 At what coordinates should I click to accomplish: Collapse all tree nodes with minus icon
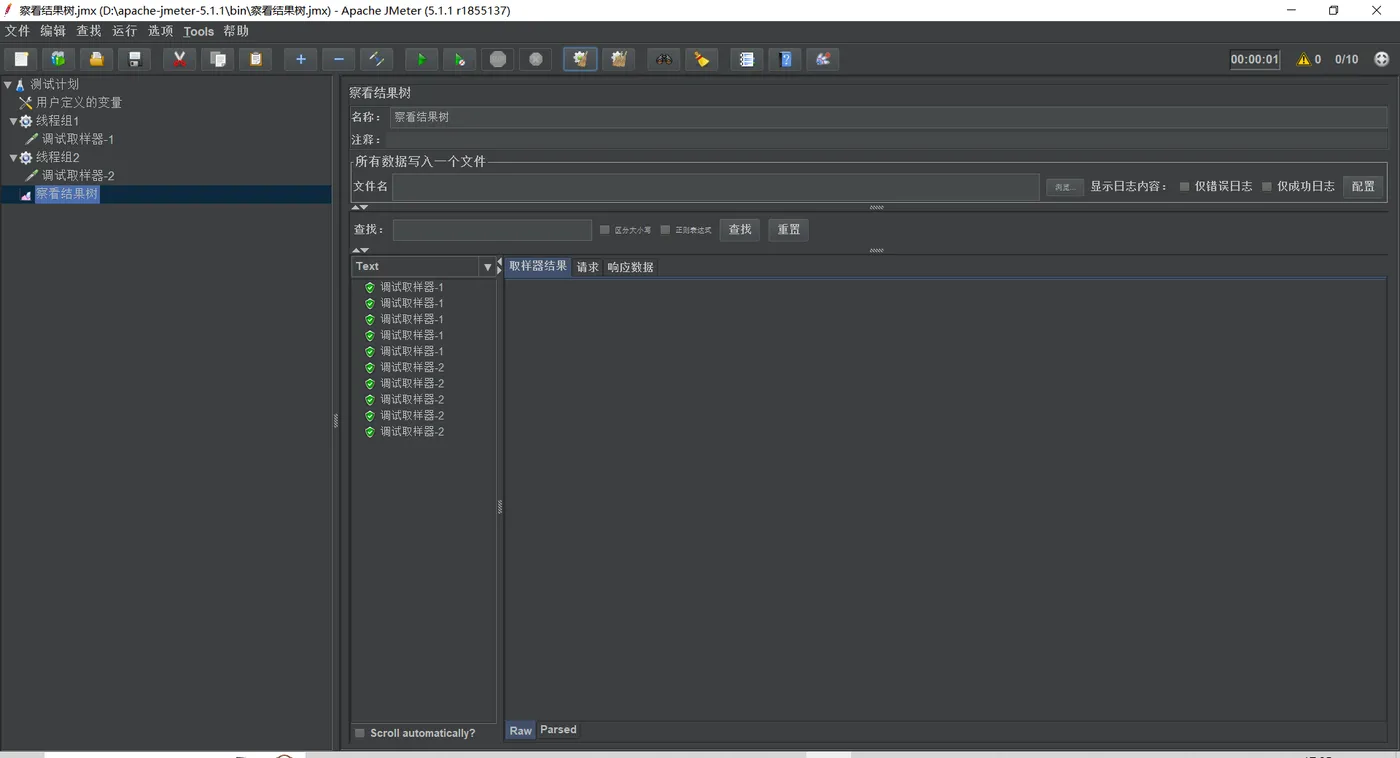[x=339, y=59]
